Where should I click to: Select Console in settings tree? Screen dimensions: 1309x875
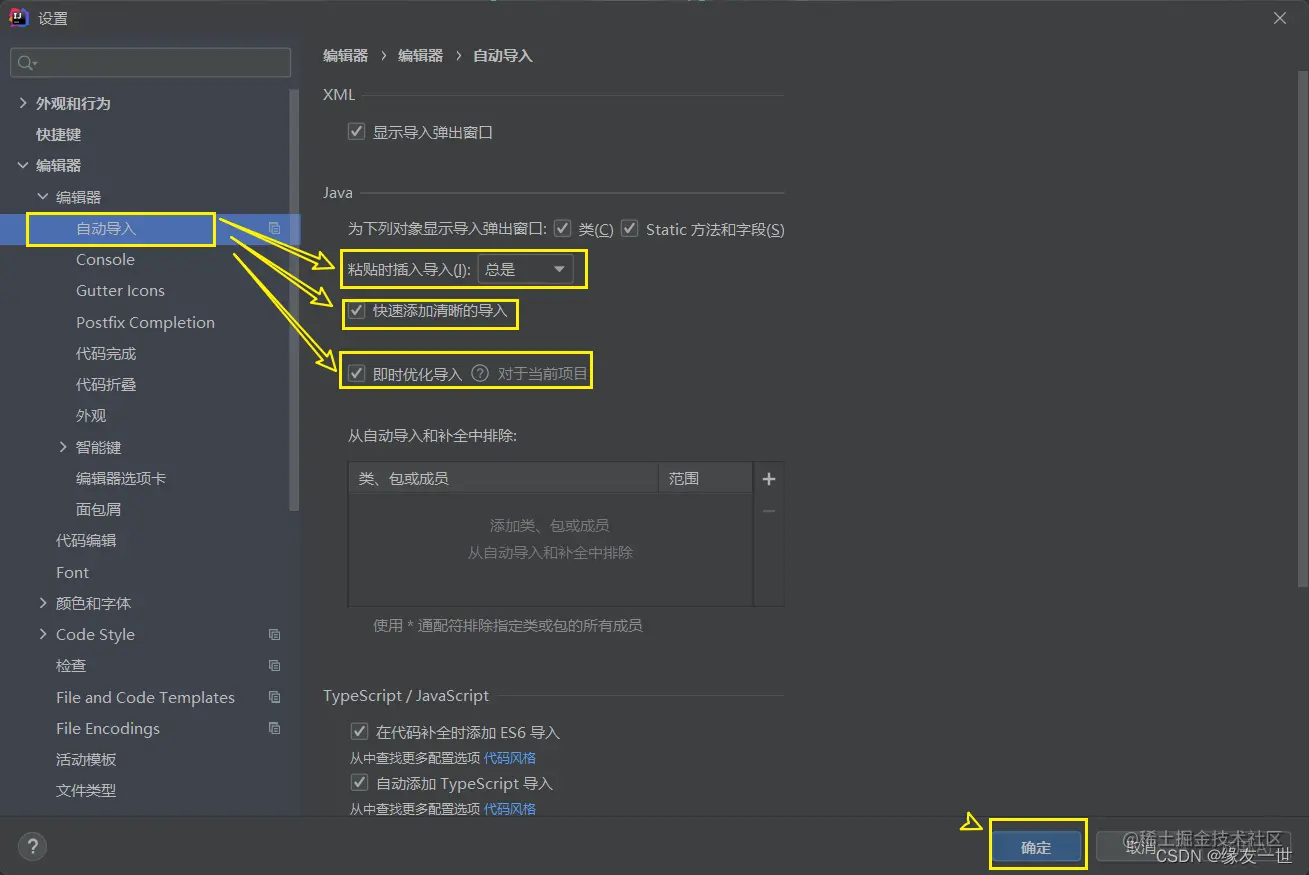coord(105,260)
